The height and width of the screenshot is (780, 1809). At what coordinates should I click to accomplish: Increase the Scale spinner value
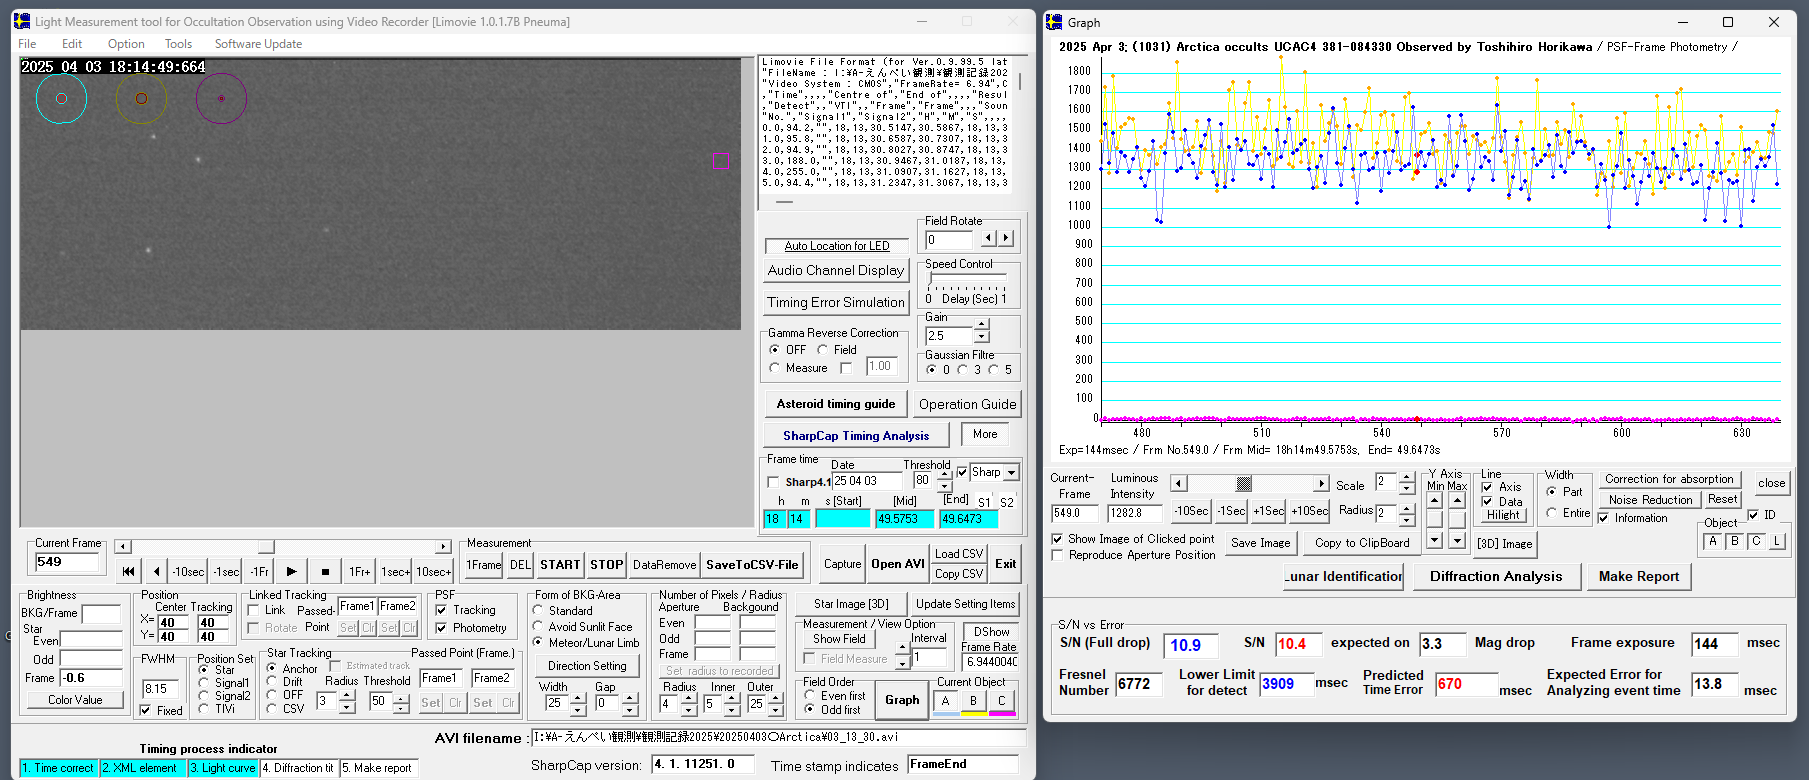pyautogui.click(x=1406, y=478)
